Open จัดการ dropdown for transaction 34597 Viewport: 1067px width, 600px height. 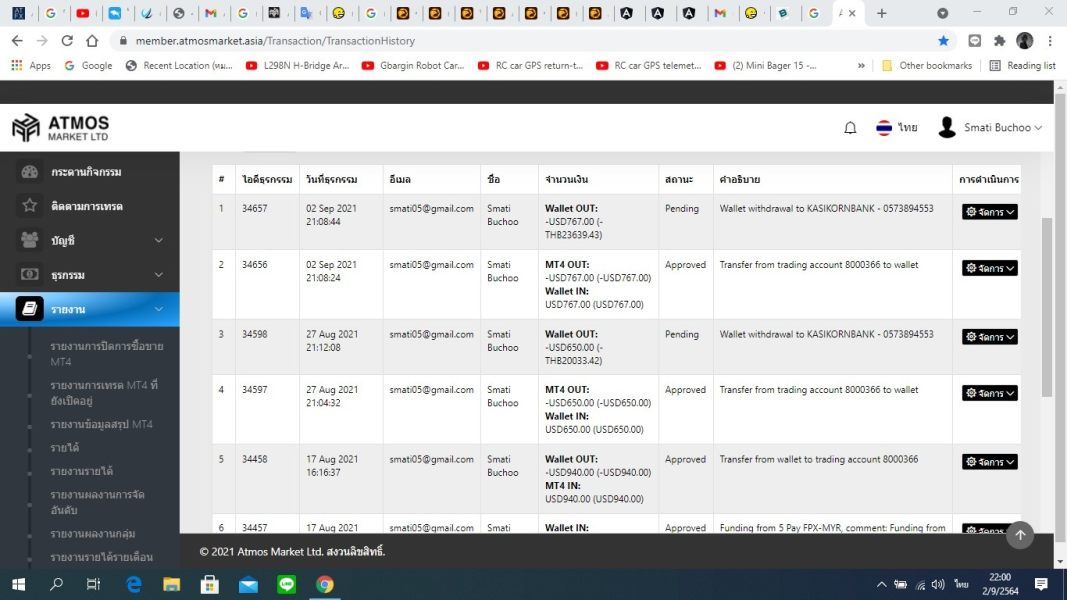(x=989, y=393)
